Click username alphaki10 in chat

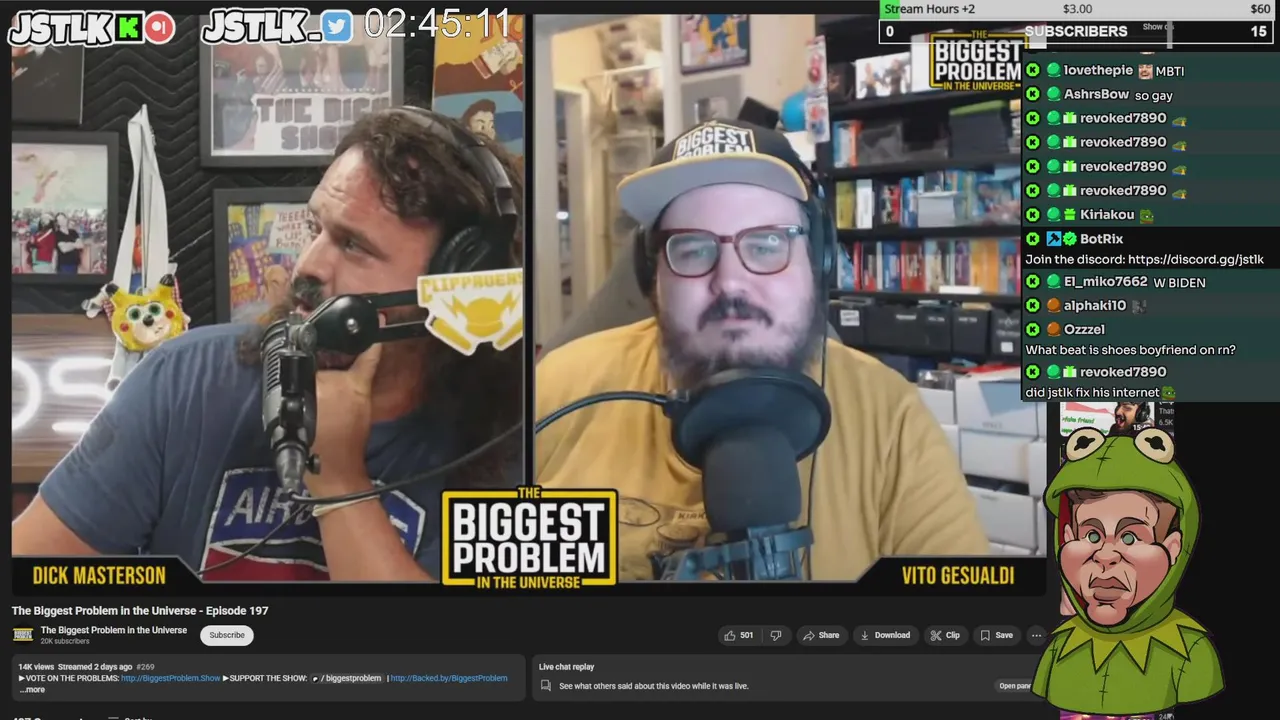coord(1095,305)
